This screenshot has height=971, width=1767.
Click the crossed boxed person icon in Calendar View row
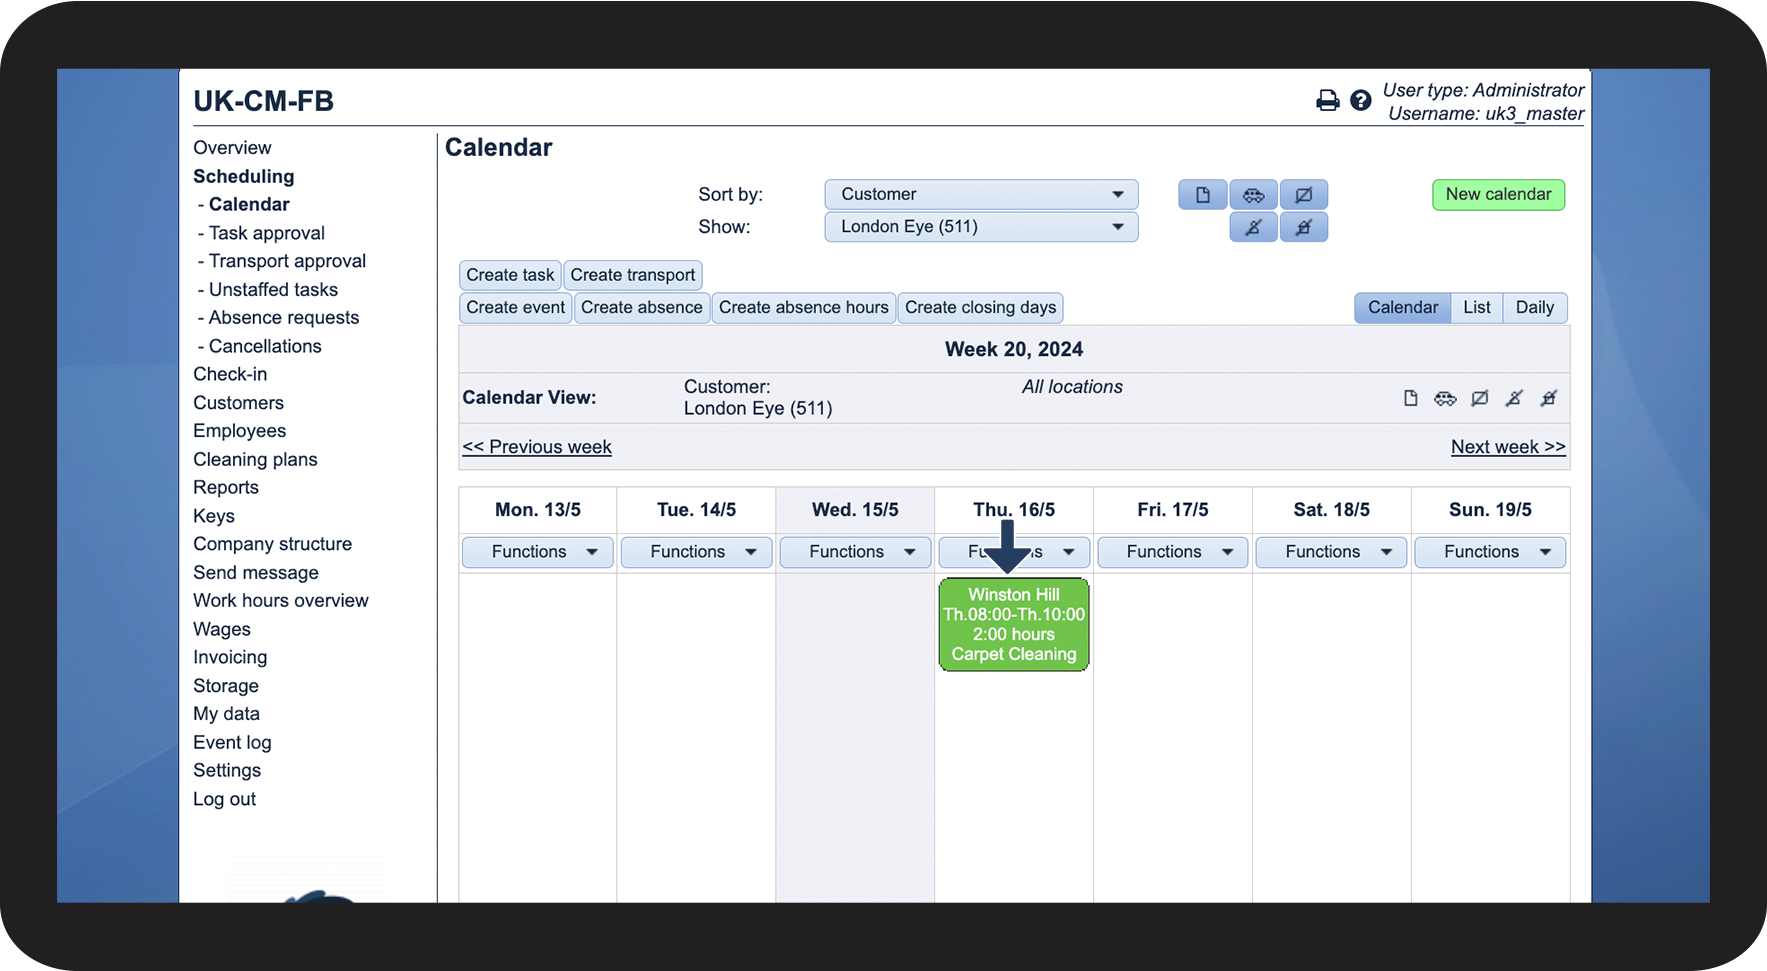click(x=1548, y=398)
